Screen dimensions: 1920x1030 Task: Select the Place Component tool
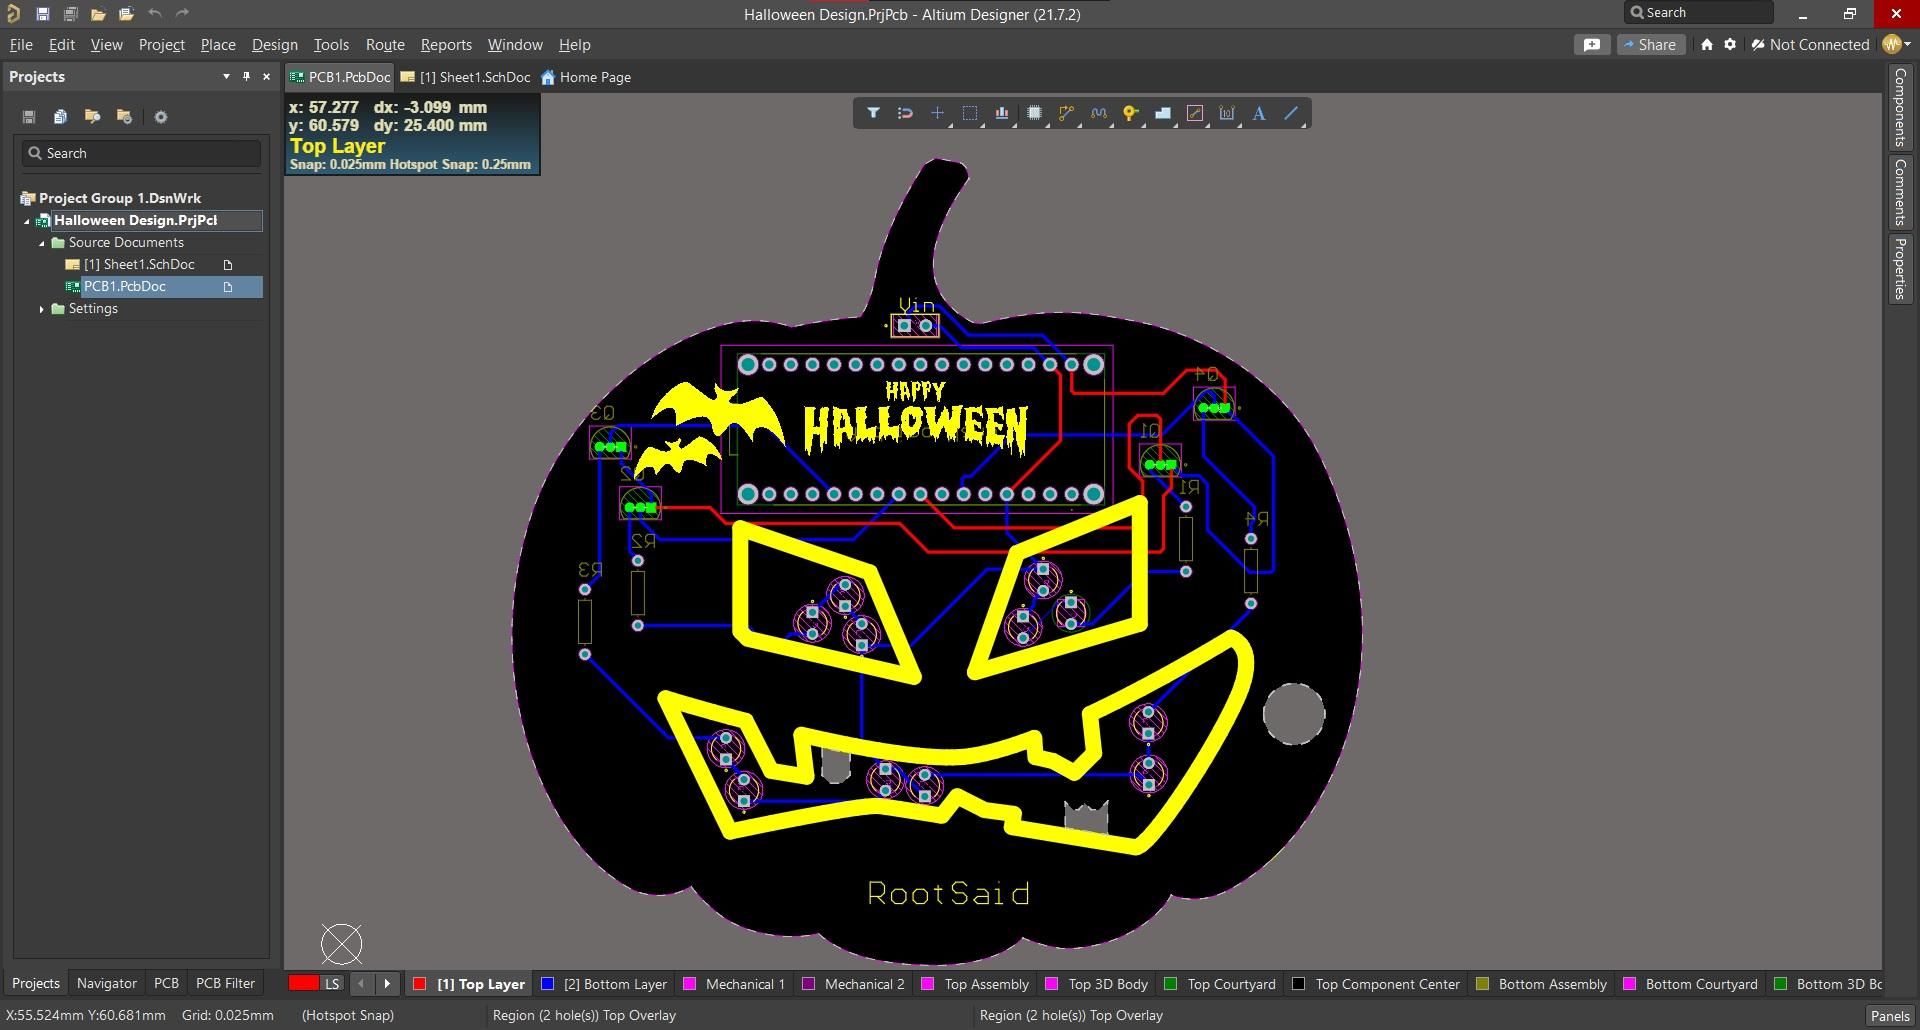pyautogui.click(x=1034, y=113)
